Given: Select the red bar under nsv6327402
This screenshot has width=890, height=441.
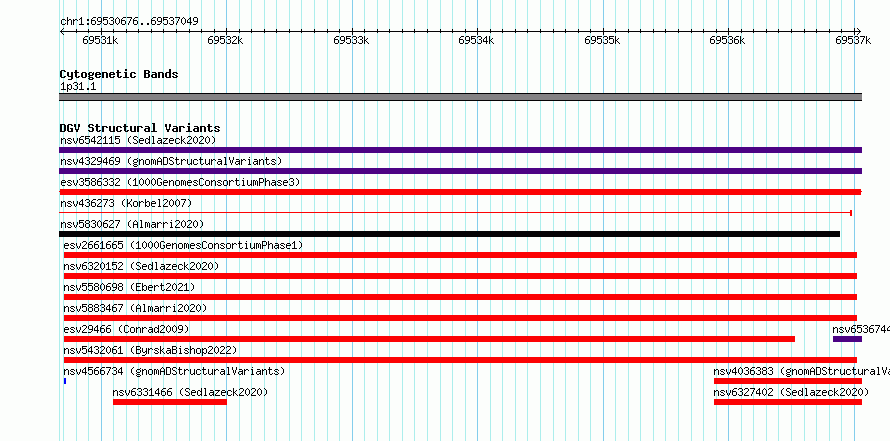Looking at the screenshot, I should pyautogui.click(x=788, y=402).
